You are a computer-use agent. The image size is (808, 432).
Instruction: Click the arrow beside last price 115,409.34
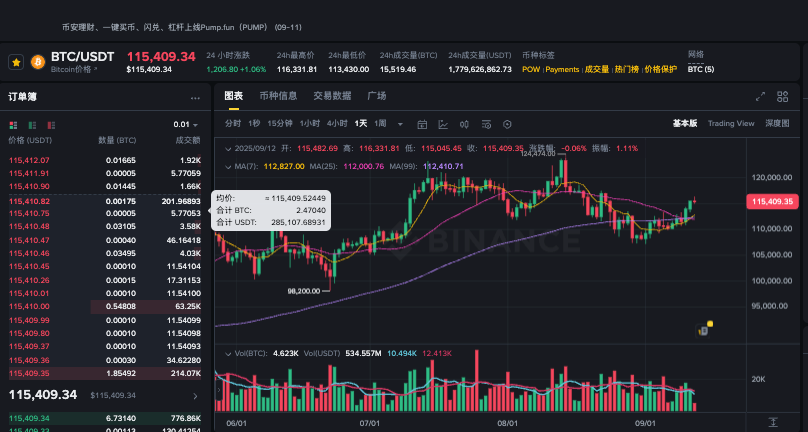point(195,396)
